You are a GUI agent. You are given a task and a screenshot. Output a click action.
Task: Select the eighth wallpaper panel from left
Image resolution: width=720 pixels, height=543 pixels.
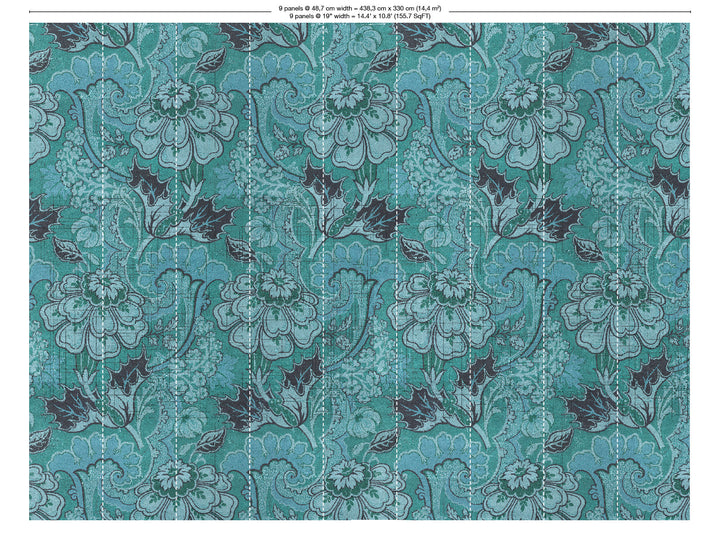point(579,270)
